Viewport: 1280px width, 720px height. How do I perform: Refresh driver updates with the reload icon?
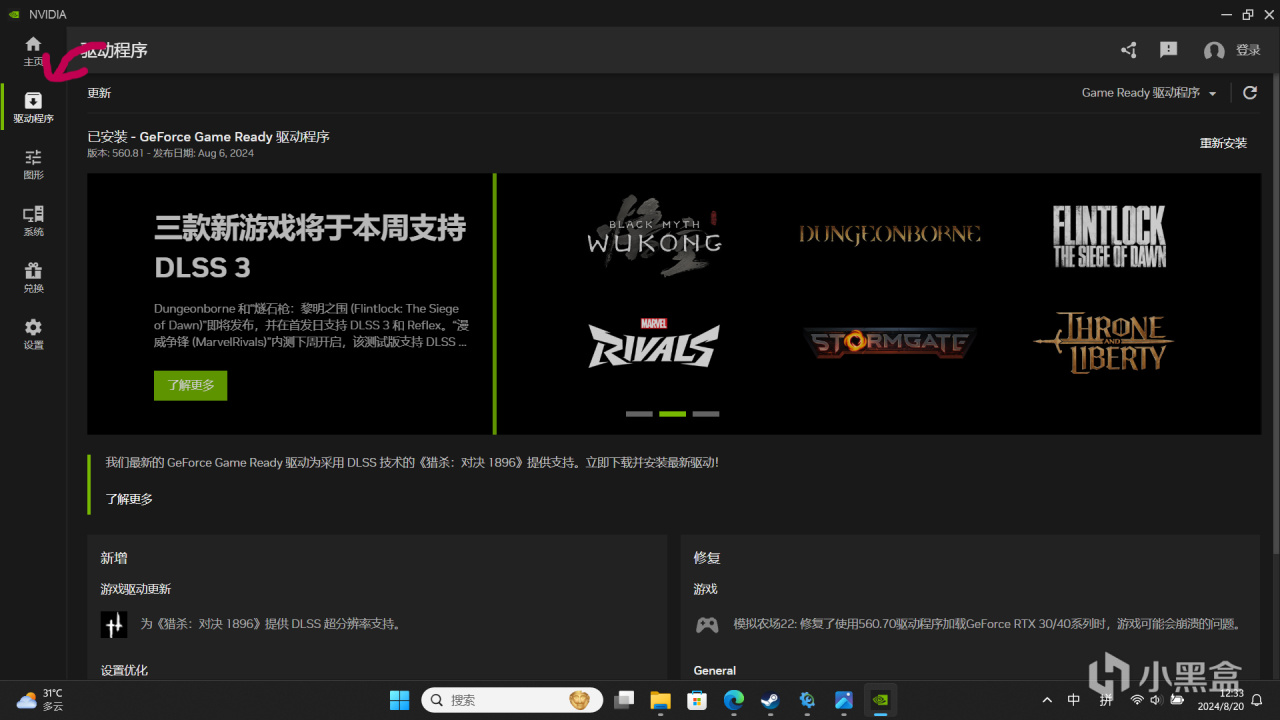pos(1250,93)
